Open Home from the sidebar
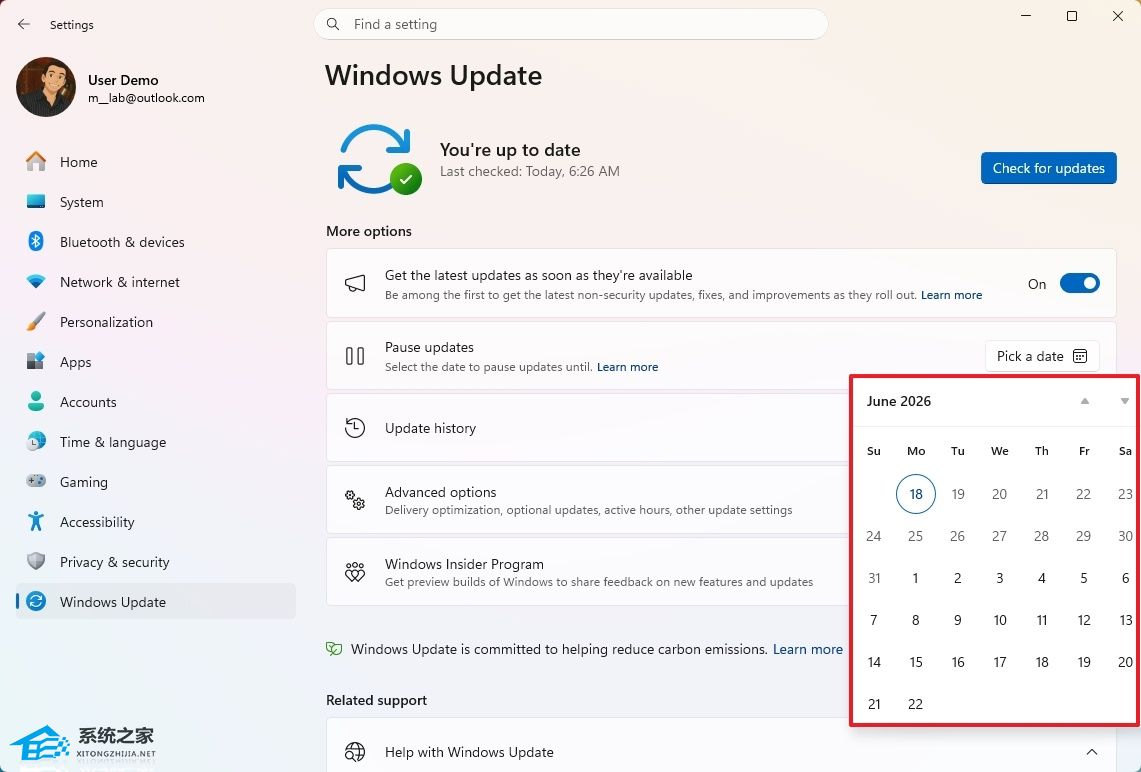 [156, 162]
